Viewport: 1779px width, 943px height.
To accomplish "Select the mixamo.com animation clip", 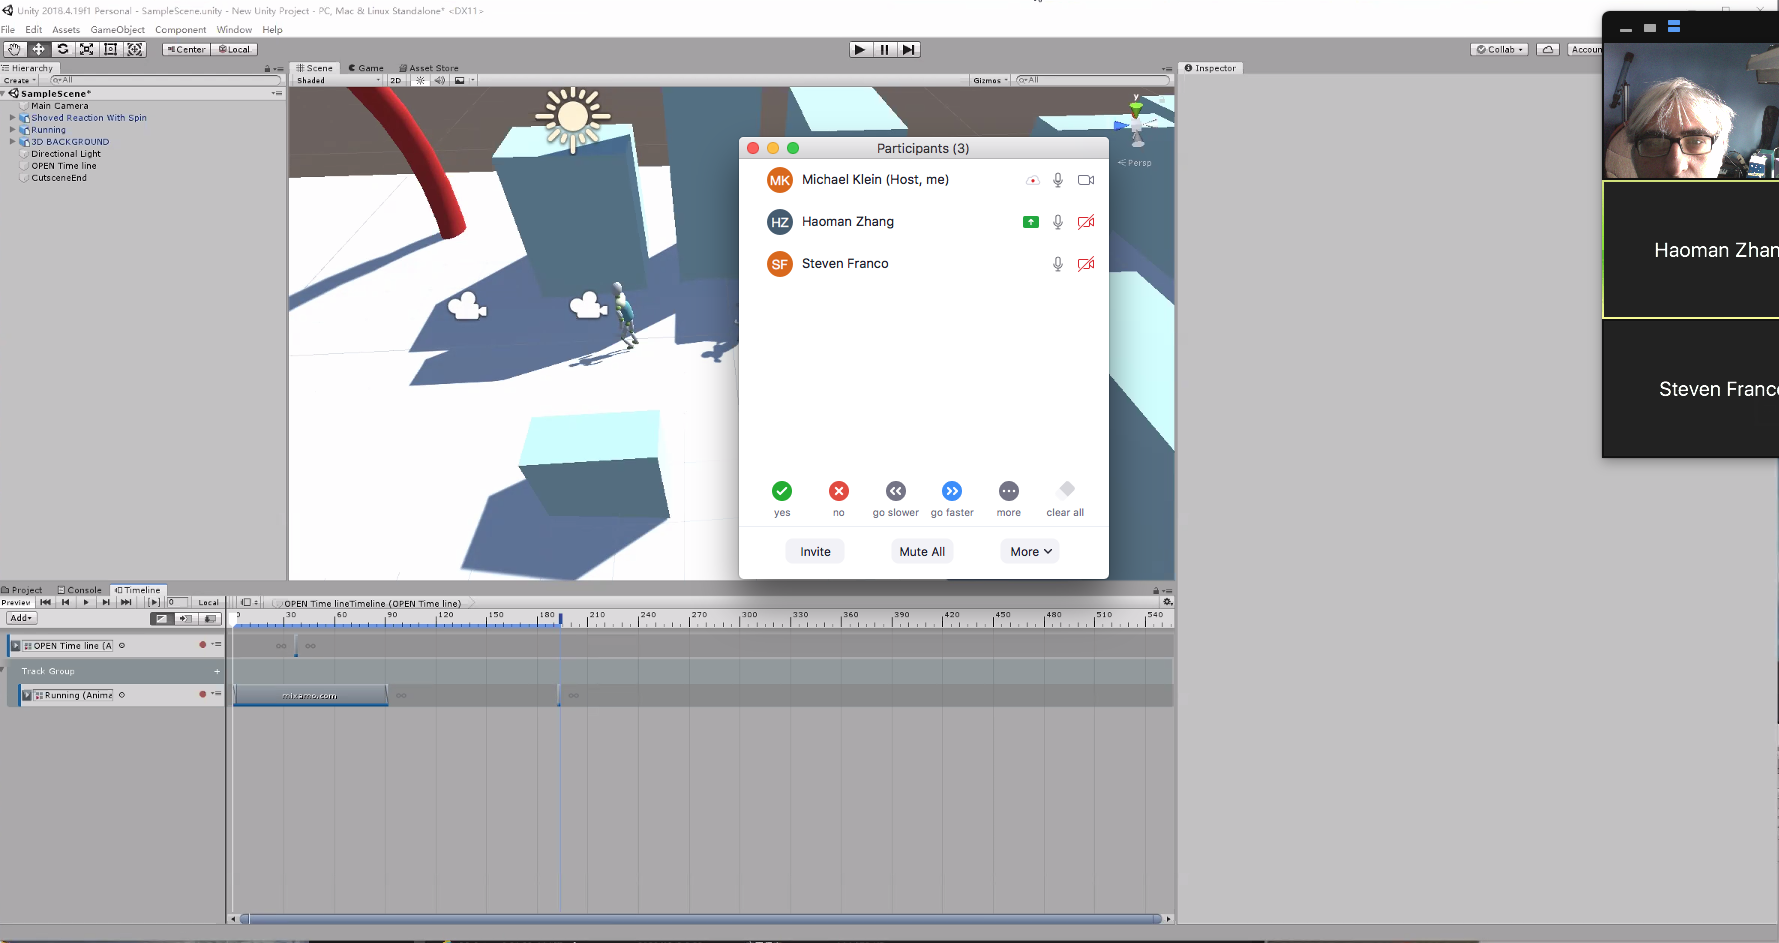I will pyautogui.click(x=310, y=695).
